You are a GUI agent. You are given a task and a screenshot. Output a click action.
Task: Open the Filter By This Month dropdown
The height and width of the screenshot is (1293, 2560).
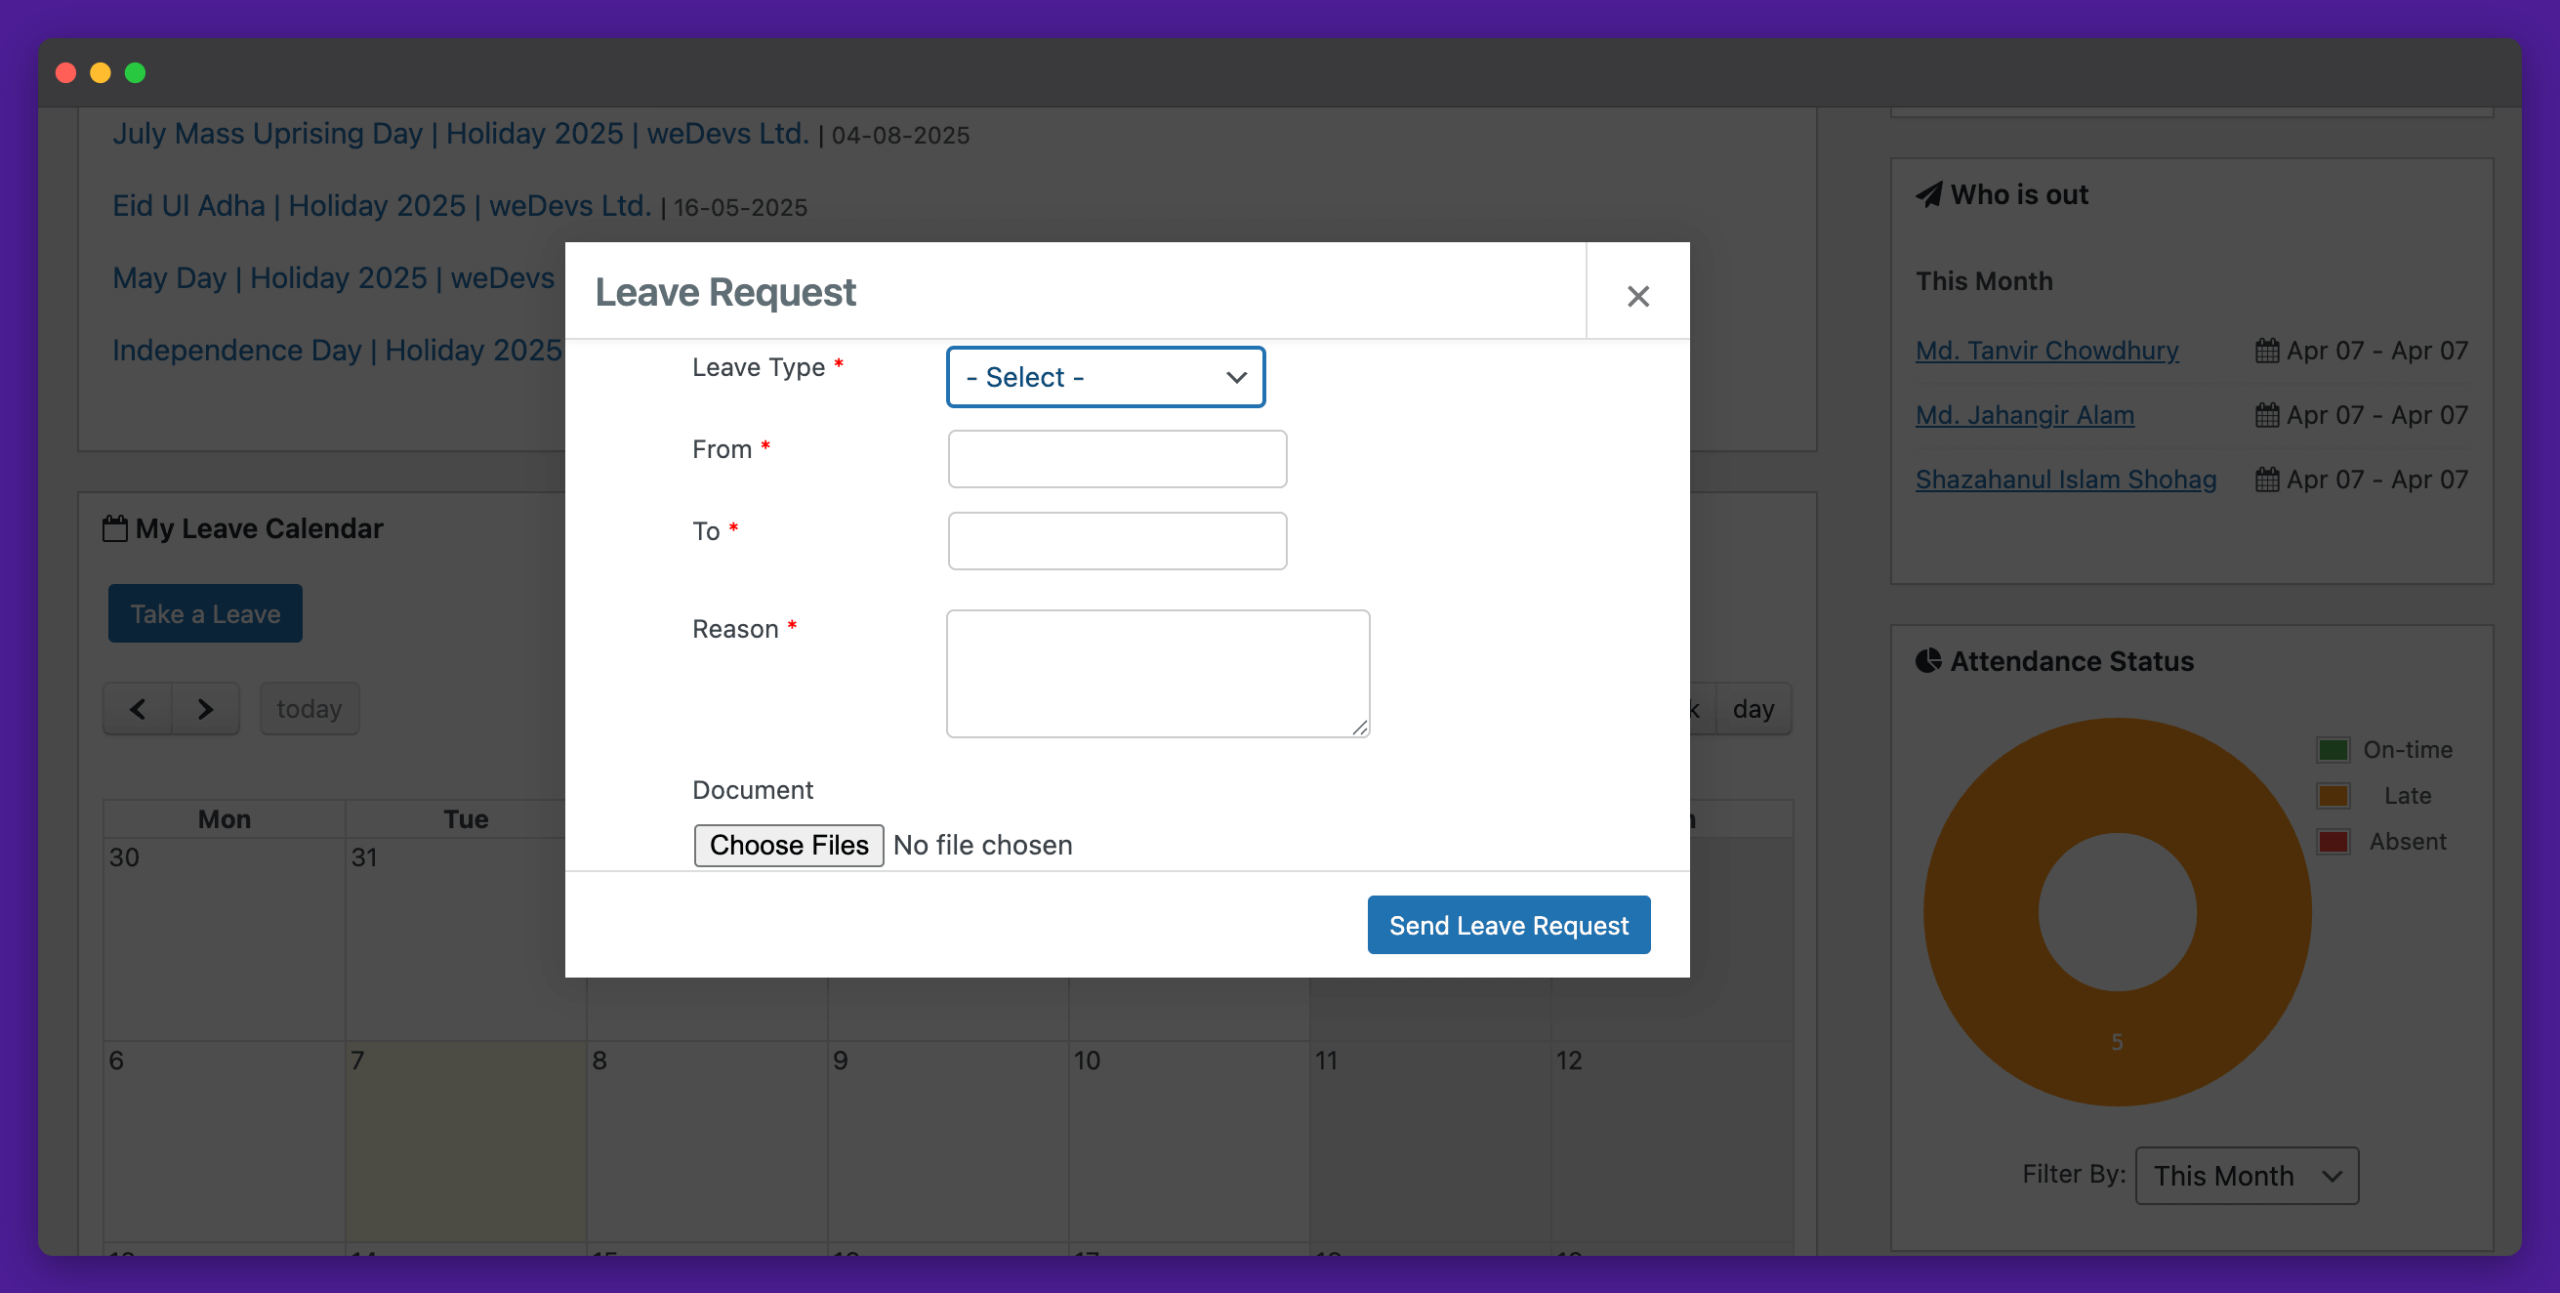point(2246,1175)
